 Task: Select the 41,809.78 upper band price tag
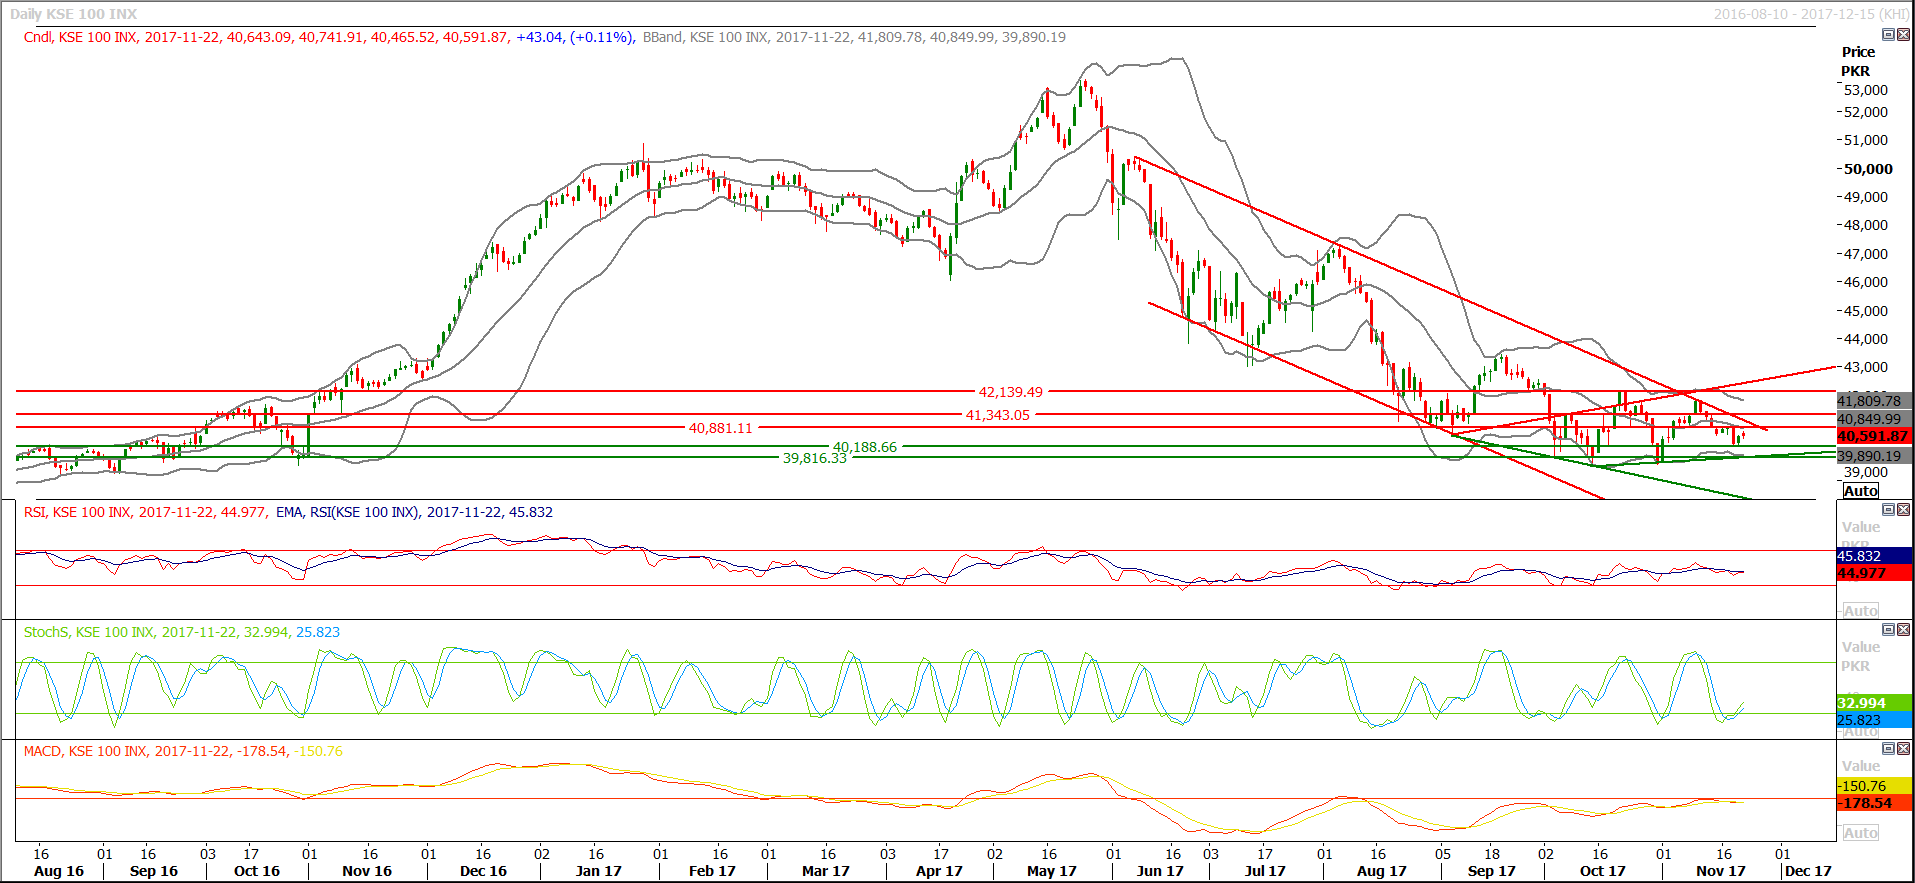(x=1874, y=401)
